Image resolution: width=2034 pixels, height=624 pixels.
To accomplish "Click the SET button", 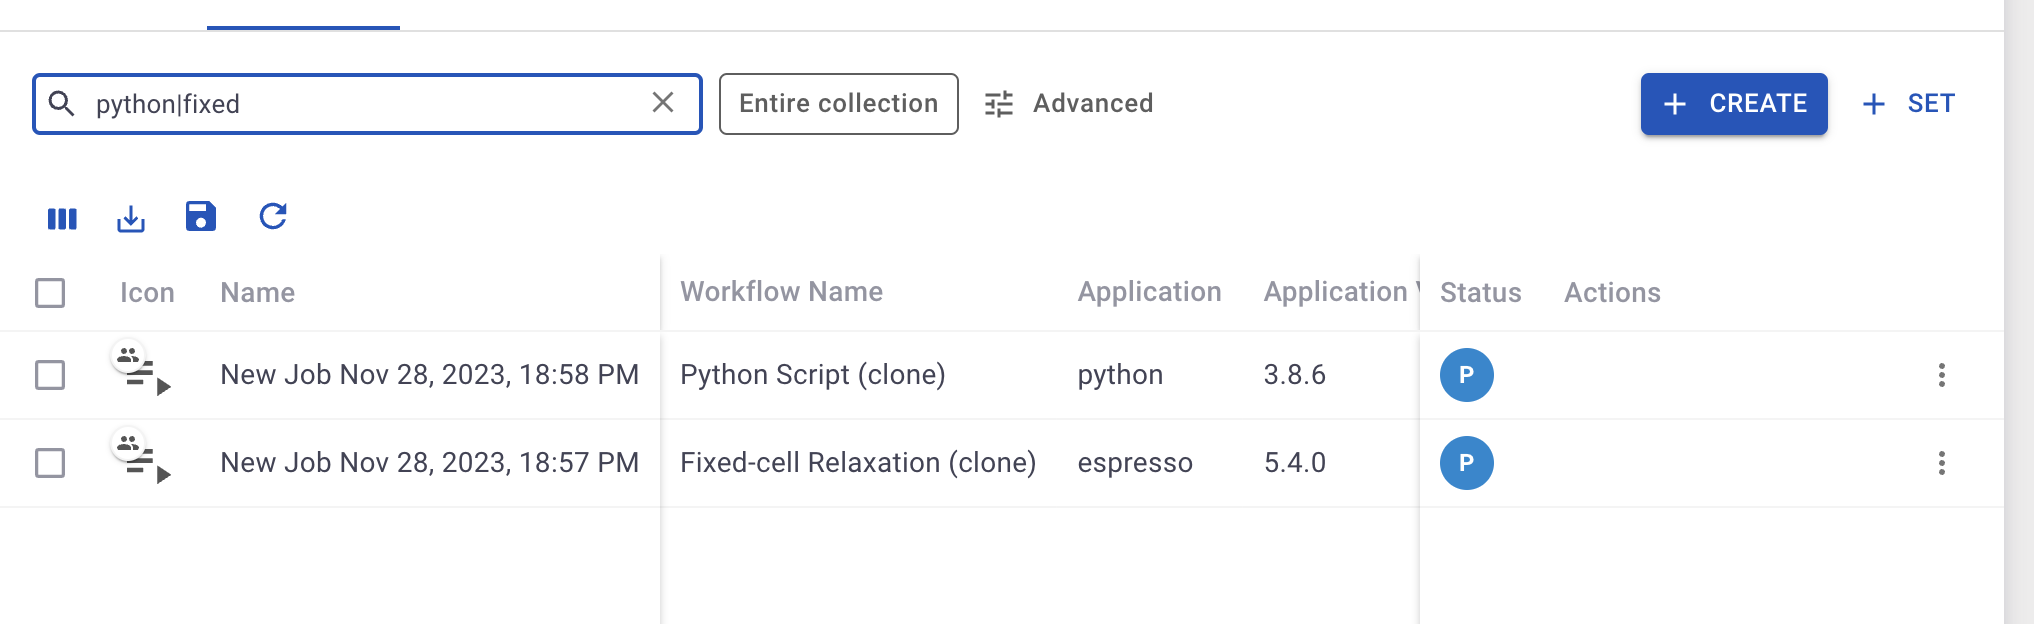I will [x=1909, y=104].
